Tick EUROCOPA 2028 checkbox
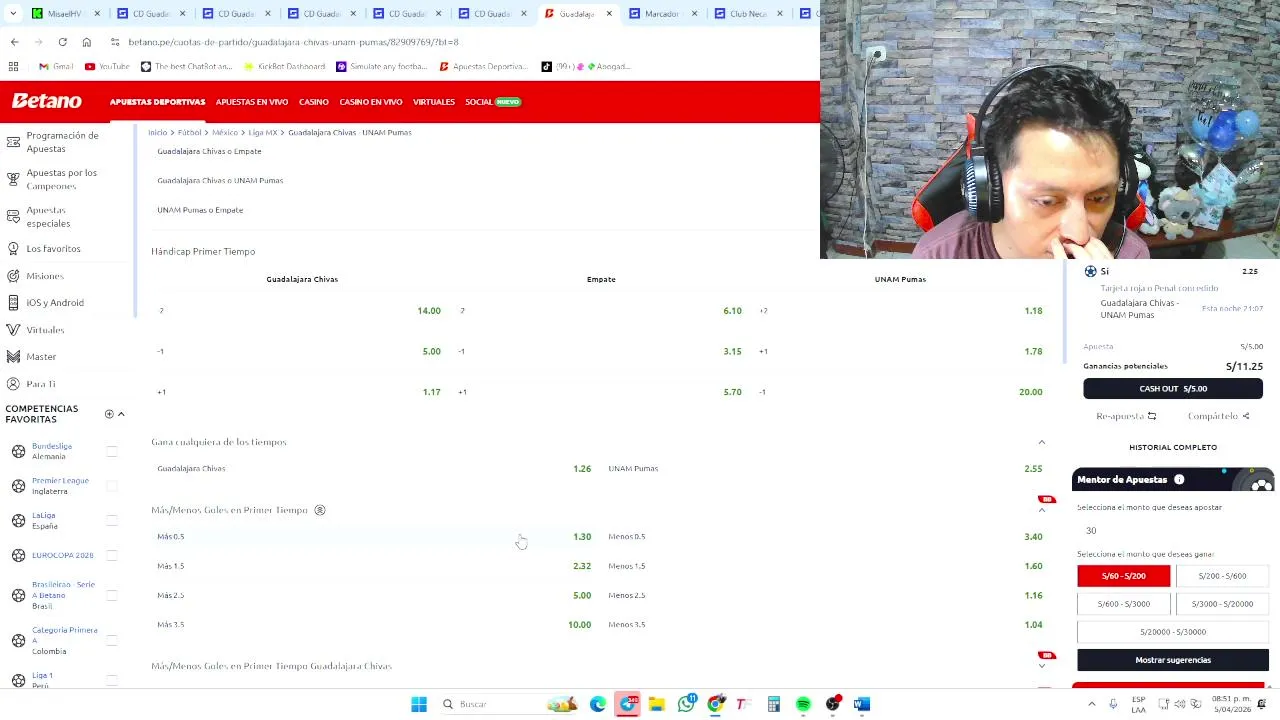 (x=112, y=555)
